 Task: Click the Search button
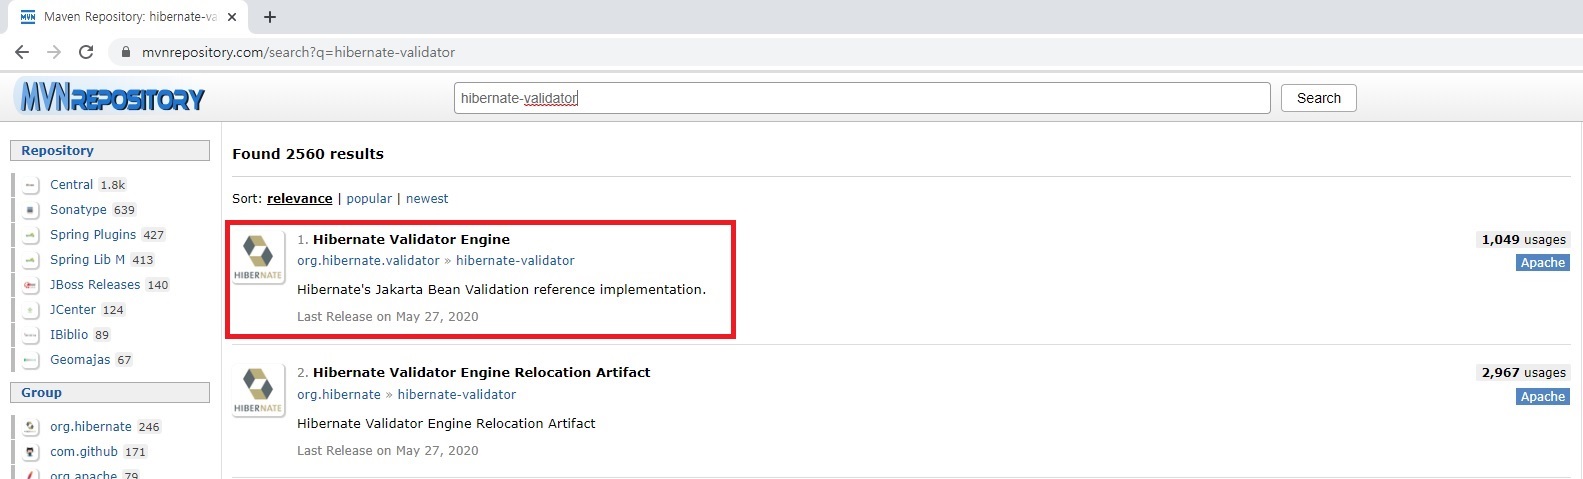tap(1319, 98)
